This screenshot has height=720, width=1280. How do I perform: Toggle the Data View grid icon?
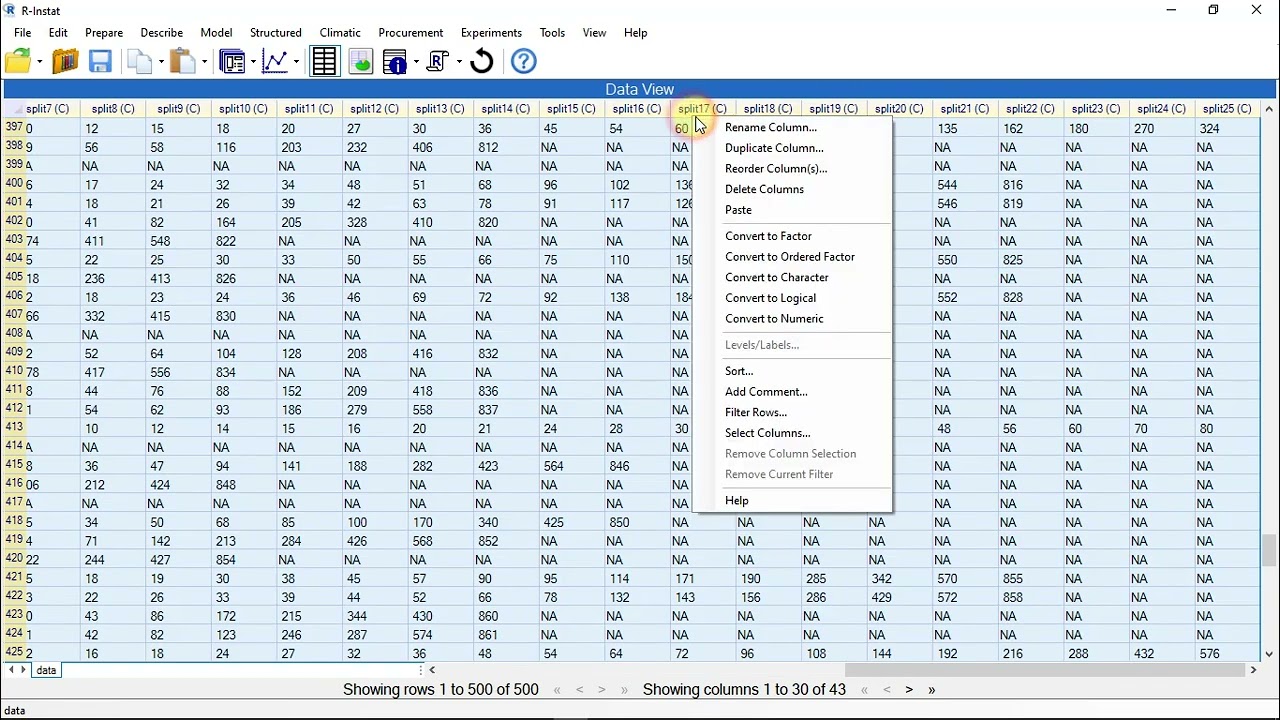click(324, 62)
